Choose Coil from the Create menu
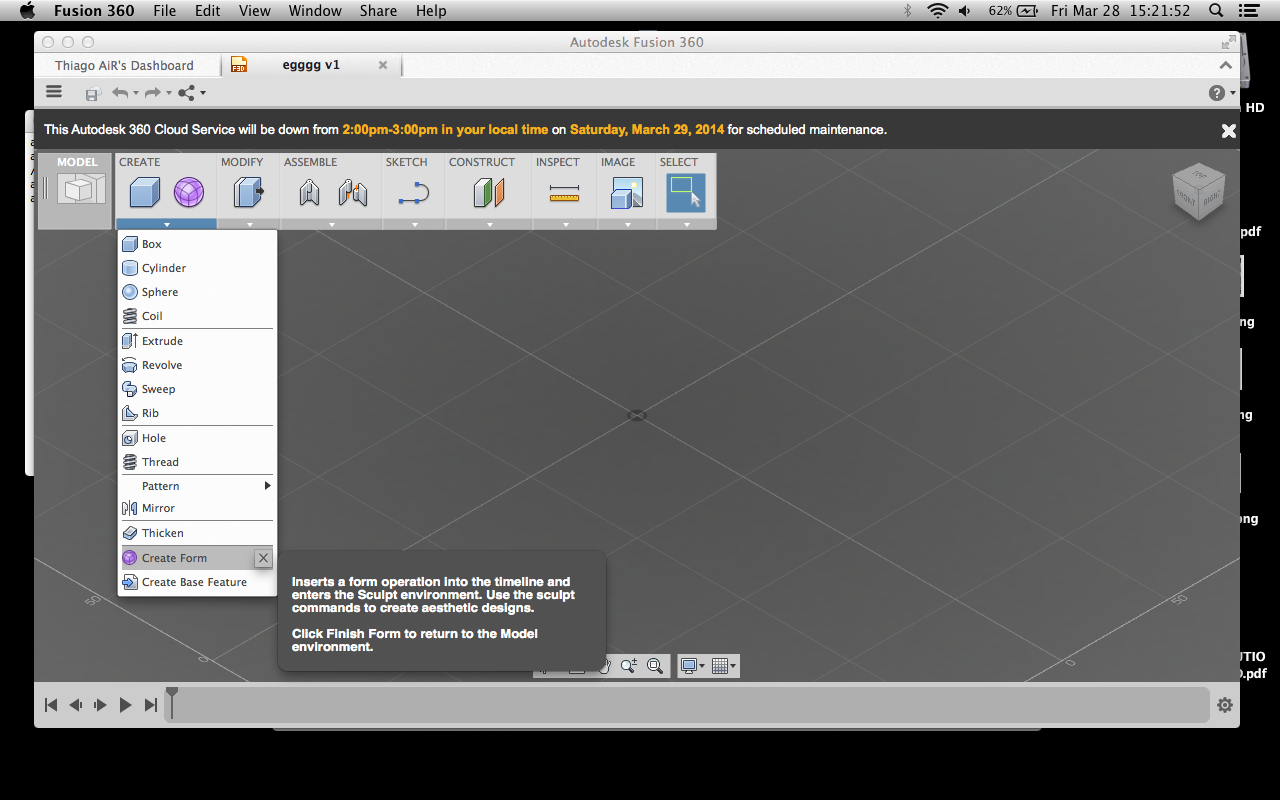 click(197, 316)
